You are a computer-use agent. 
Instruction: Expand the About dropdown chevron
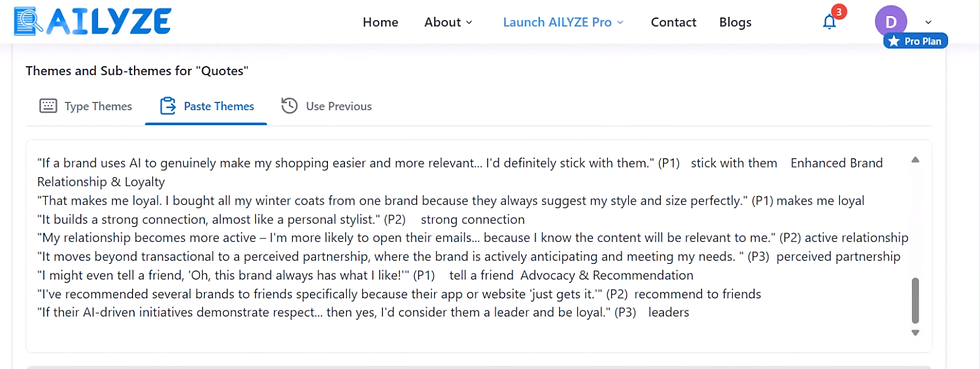469,23
